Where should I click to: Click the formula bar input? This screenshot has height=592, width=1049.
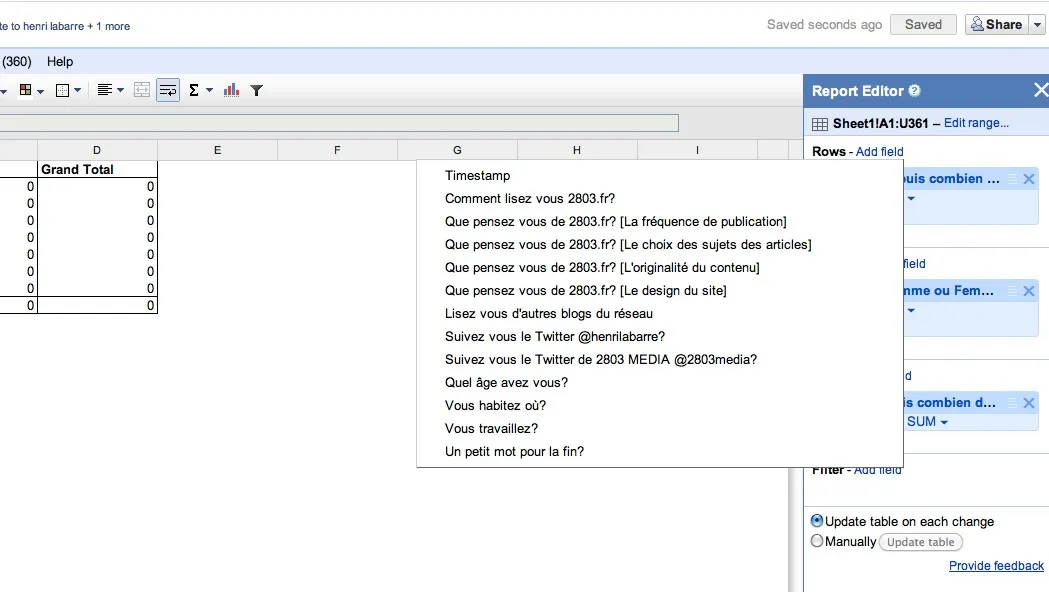(339, 123)
